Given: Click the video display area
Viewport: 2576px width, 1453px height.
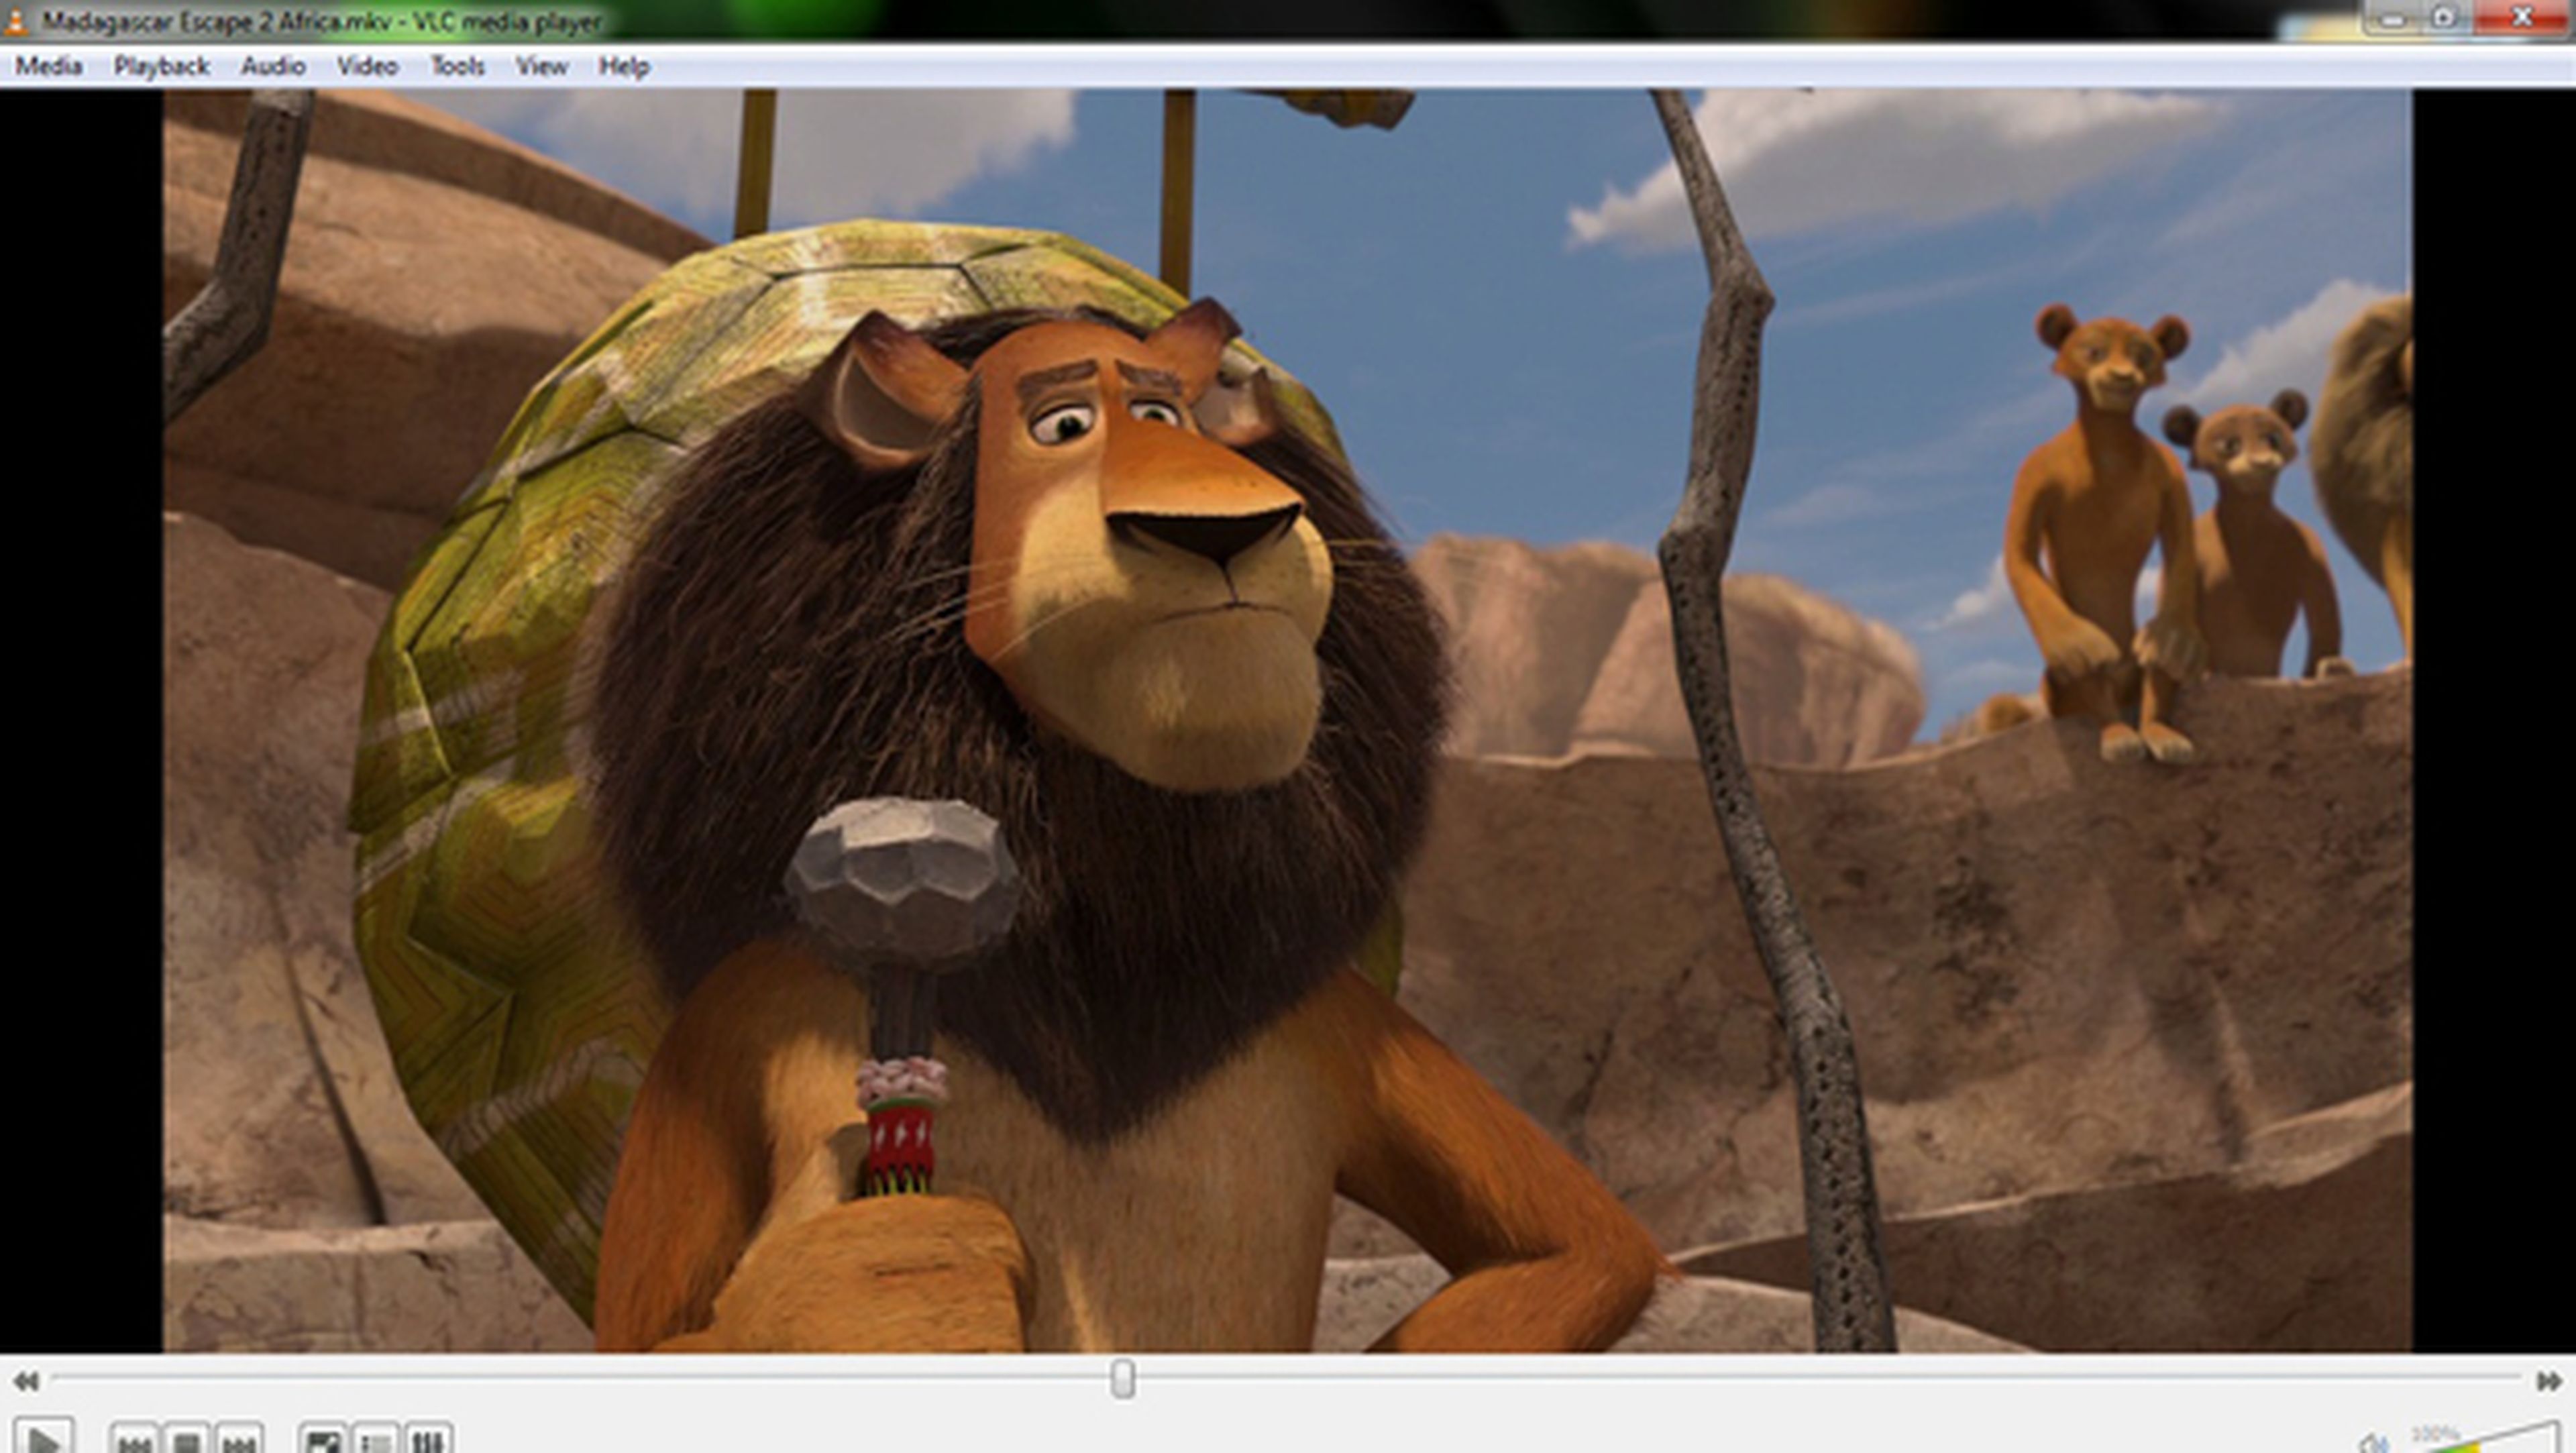Looking at the screenshot, I should click(1288, 720).
